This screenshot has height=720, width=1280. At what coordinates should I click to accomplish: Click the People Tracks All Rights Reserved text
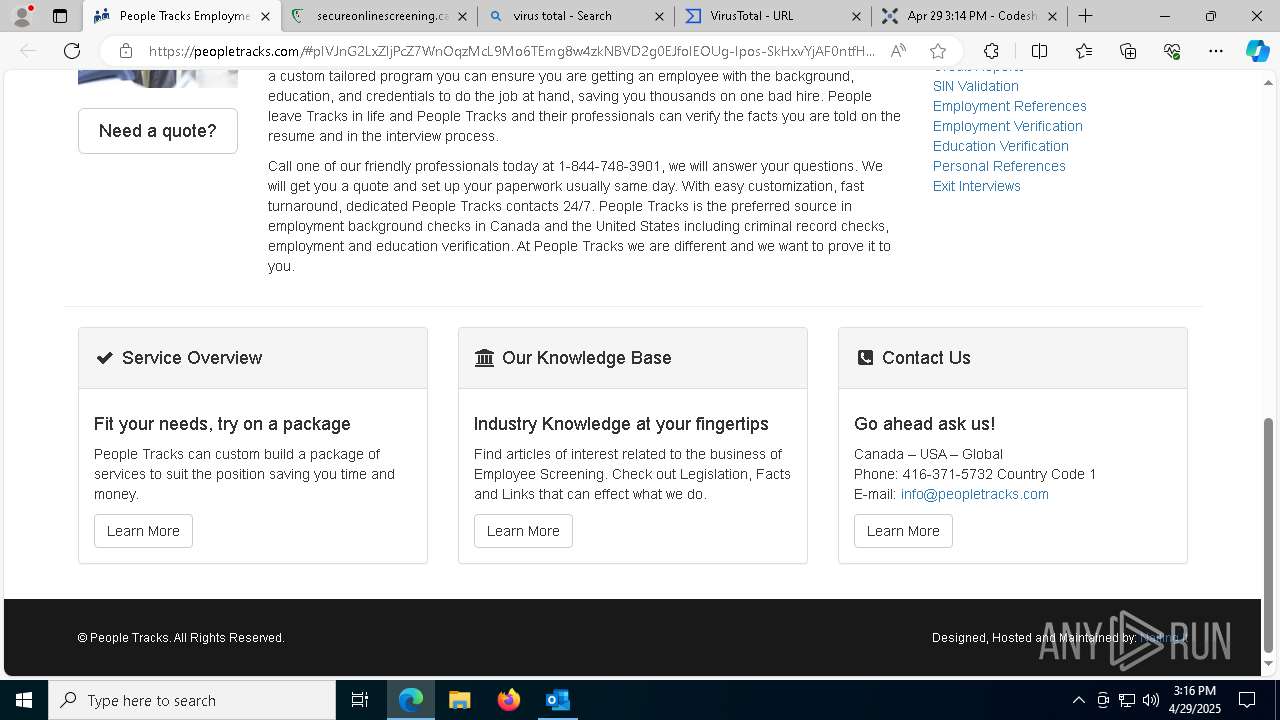click(x=181, y=638)
